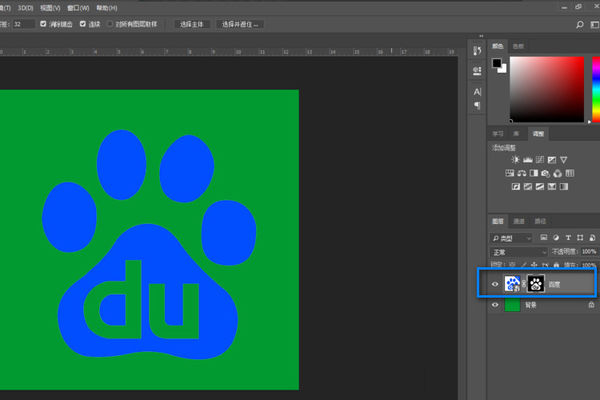Filter layers by type layers
Viewport: 600px width, 400px height.
coord(568,238)
